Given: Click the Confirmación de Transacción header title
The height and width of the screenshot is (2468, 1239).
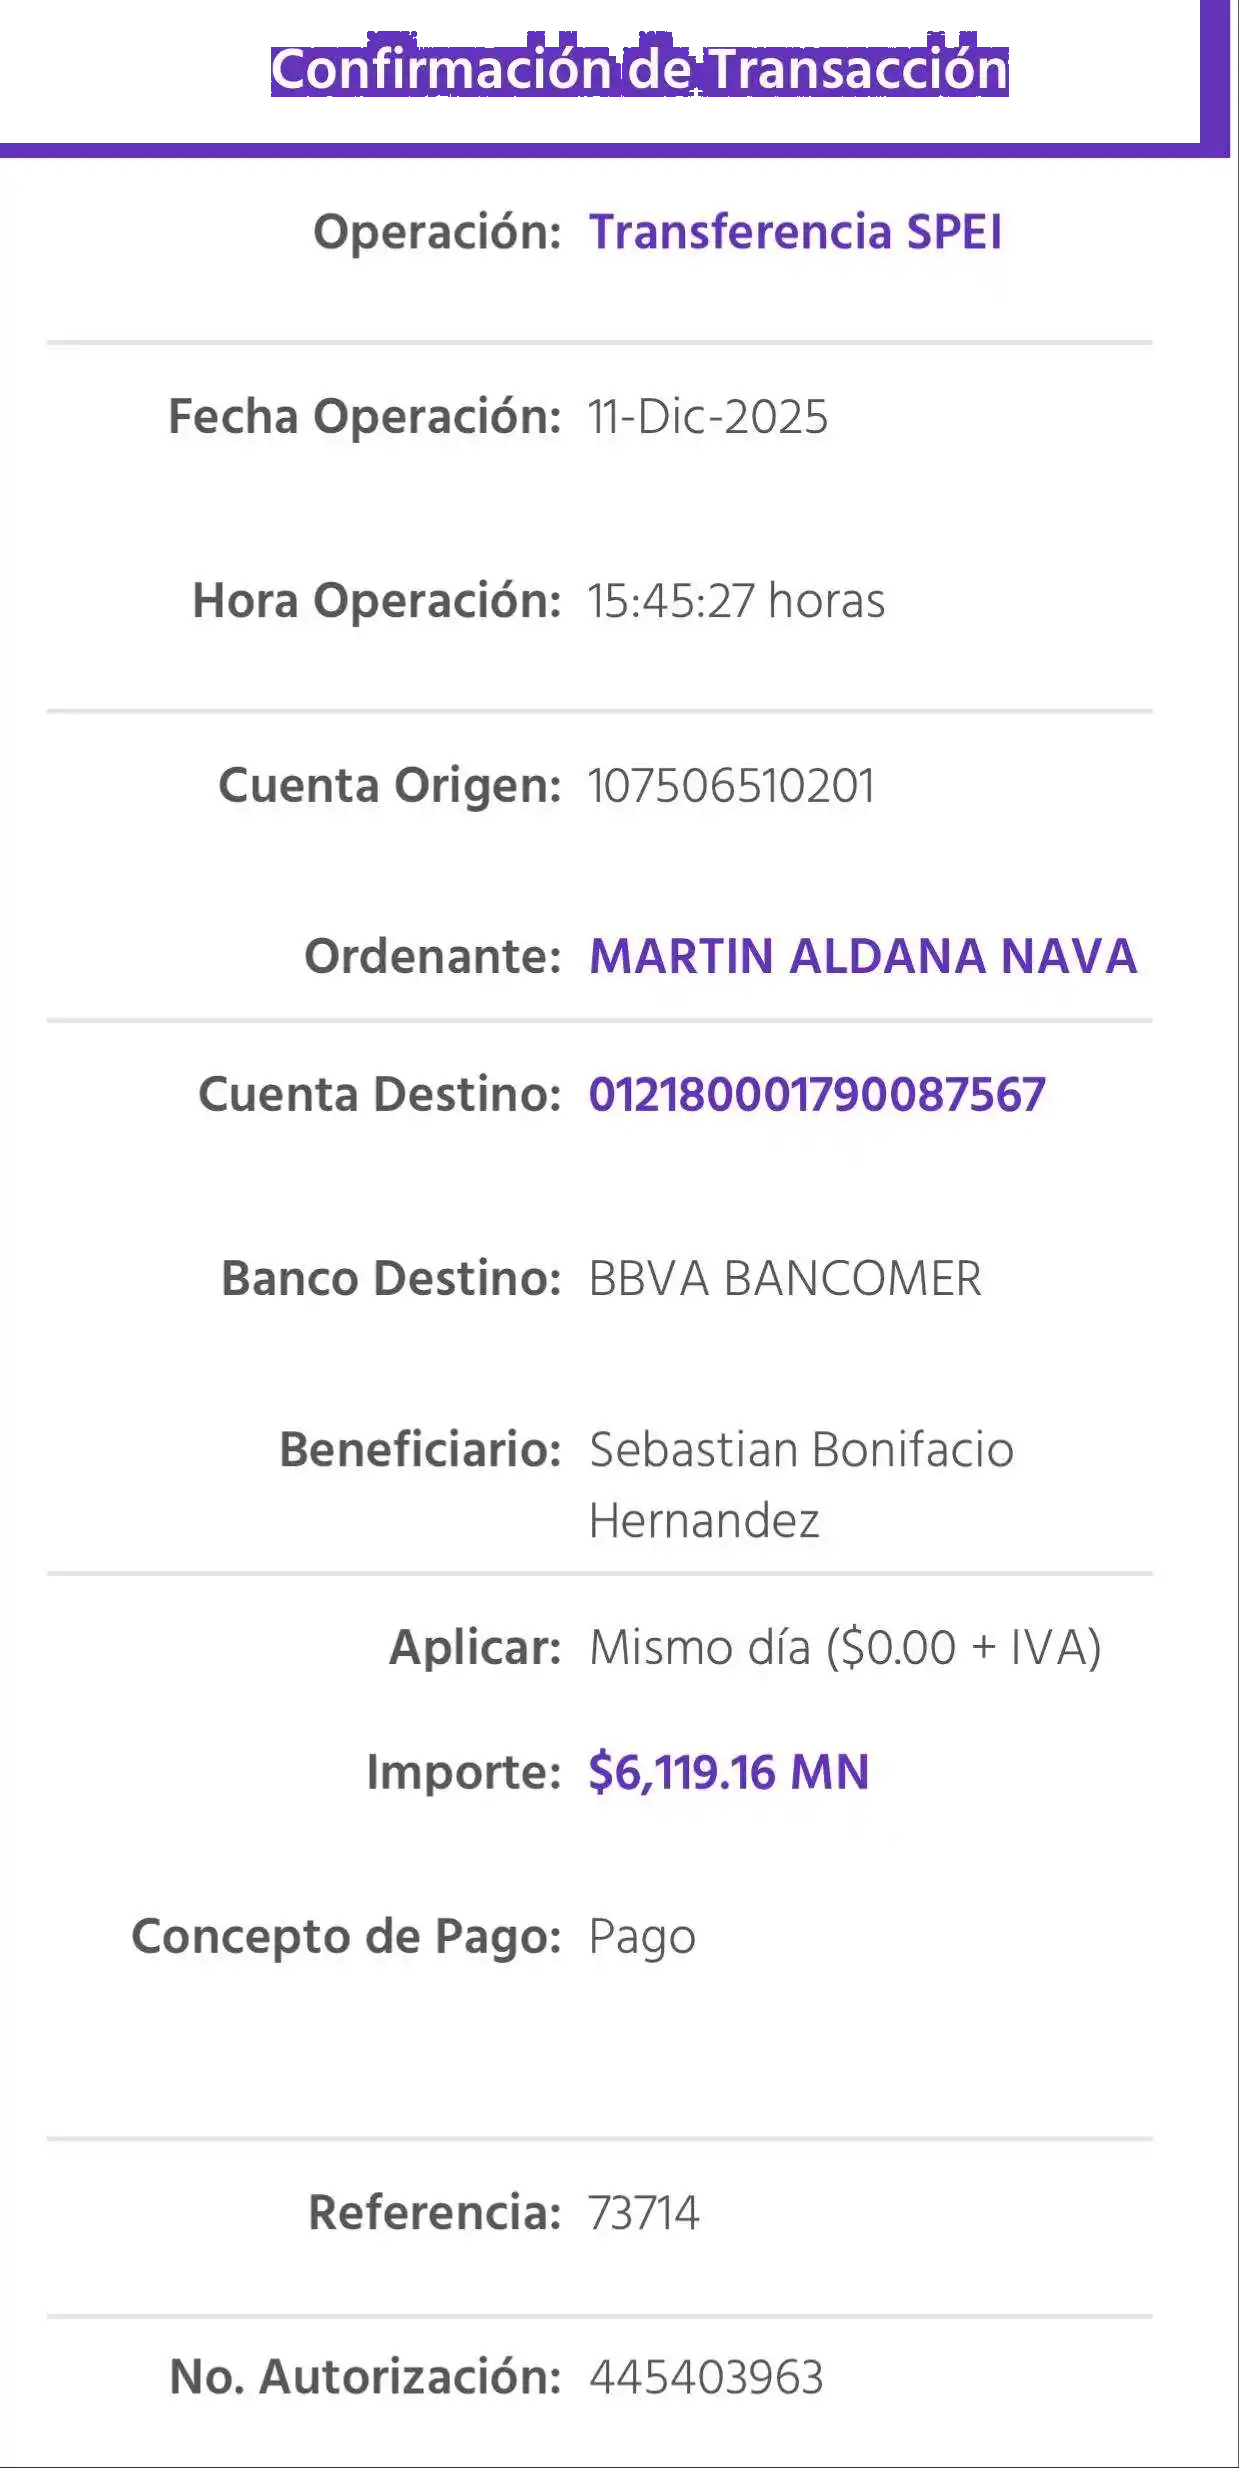Looking at the screenshot, I should coord(639,70).
